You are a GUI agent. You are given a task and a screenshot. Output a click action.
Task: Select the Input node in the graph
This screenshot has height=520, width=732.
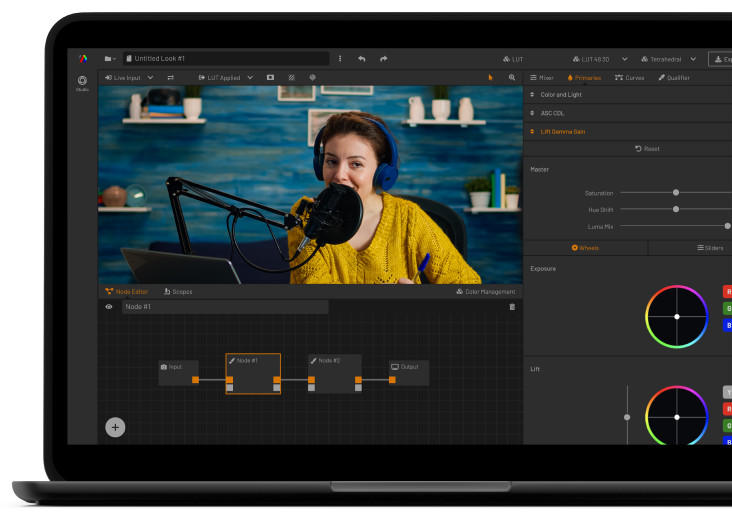pyautogui.click(x=178, y=372)
